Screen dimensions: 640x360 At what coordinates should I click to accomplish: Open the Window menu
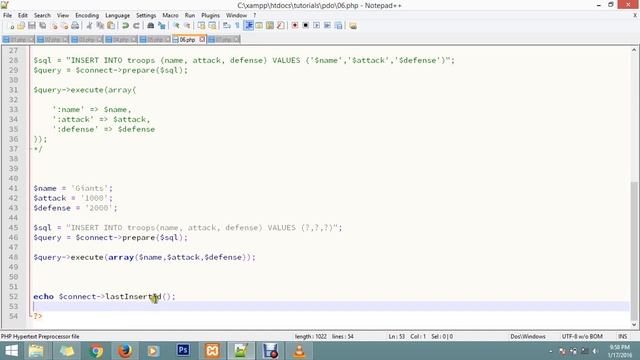pyautogui.click(x=236, y=15)
